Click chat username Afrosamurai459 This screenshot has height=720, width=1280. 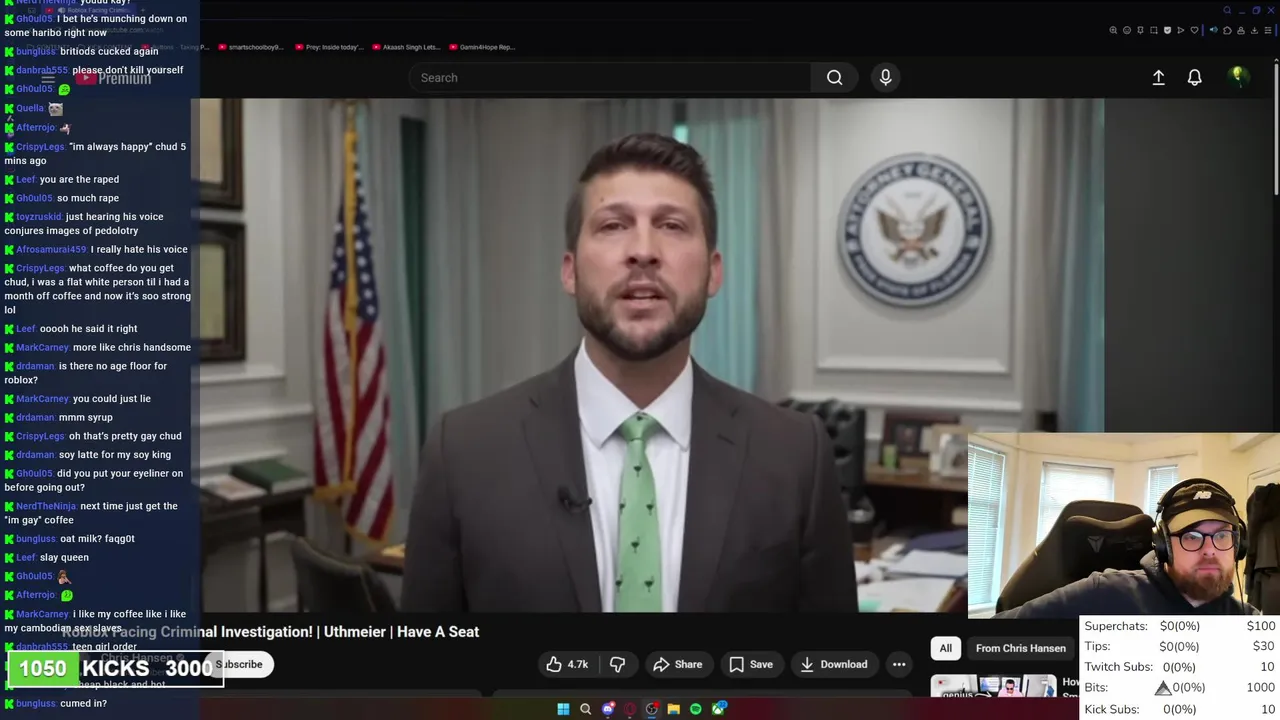[51, 249]
